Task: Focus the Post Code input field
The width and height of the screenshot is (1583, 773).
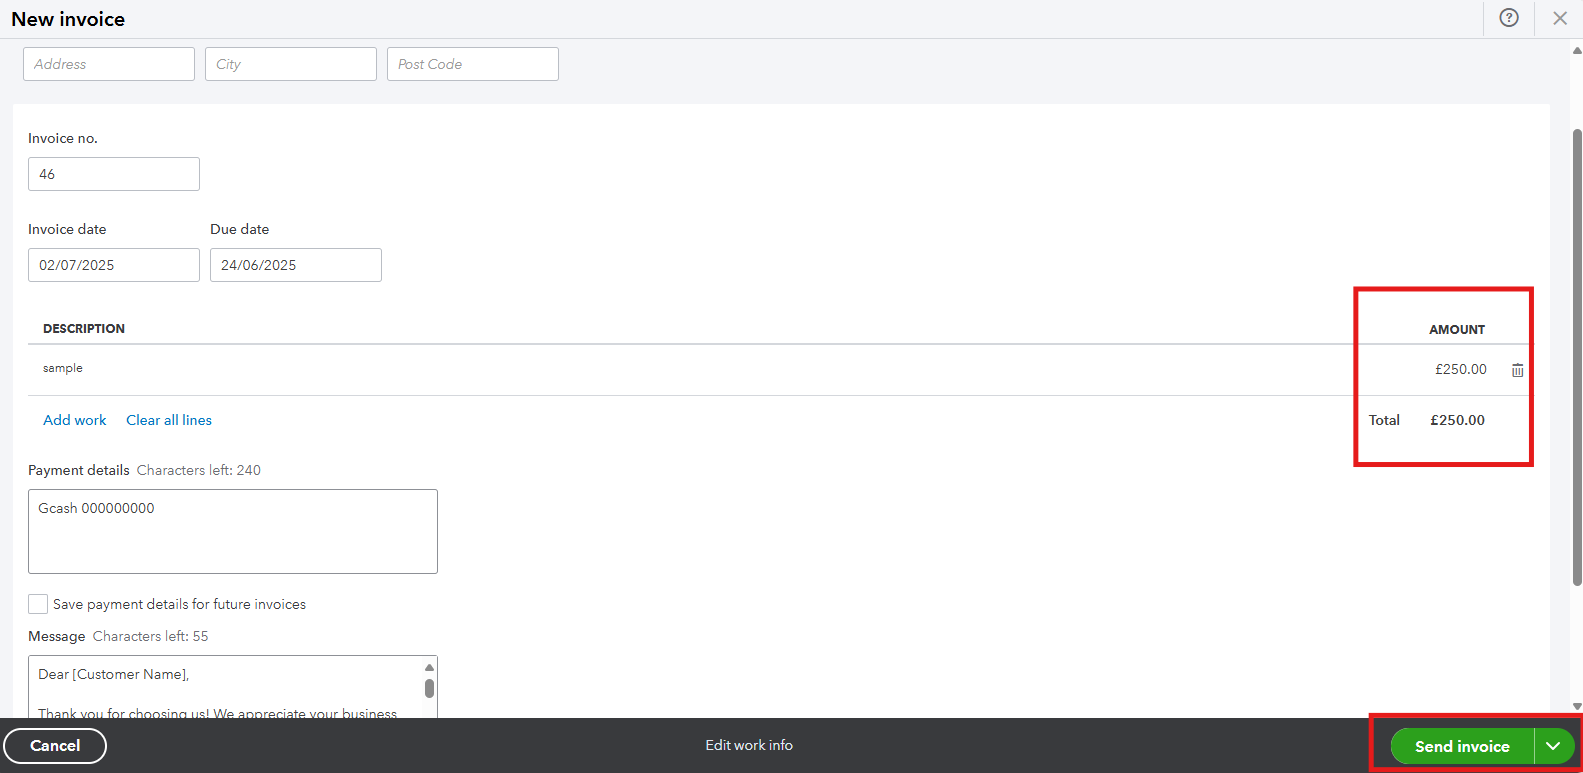Action: [x=473, y=64]
